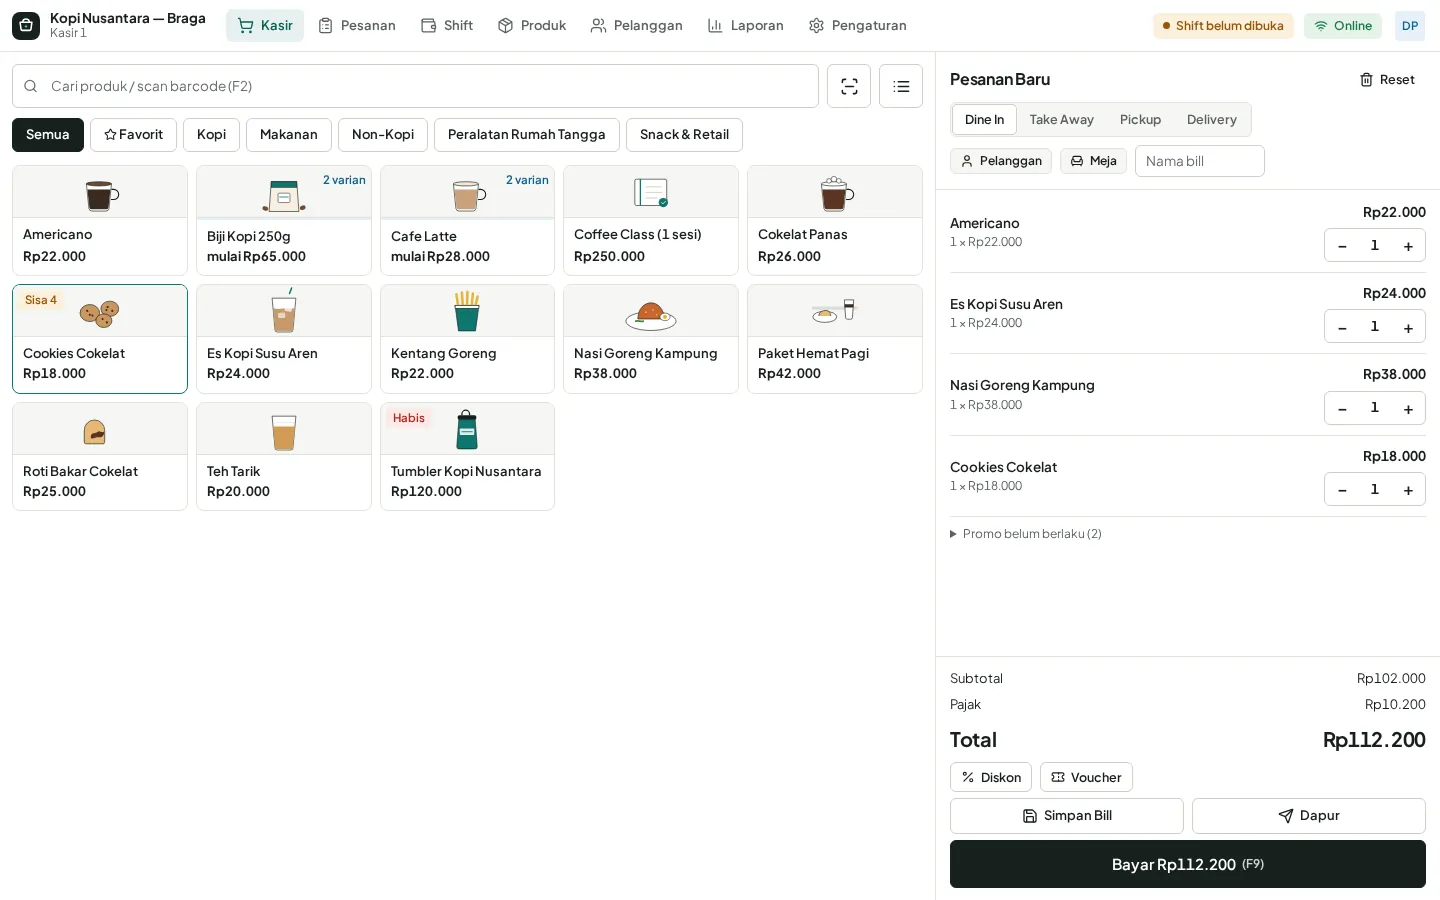The width and height of the screenshot is (1440, 900).
Task: Select Pickup order type
Action: (1140, 120)
